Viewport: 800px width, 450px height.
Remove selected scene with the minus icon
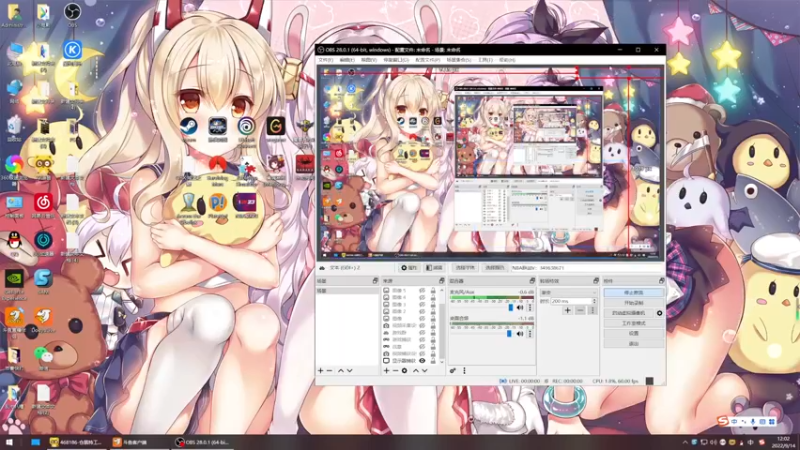point(330,370)
